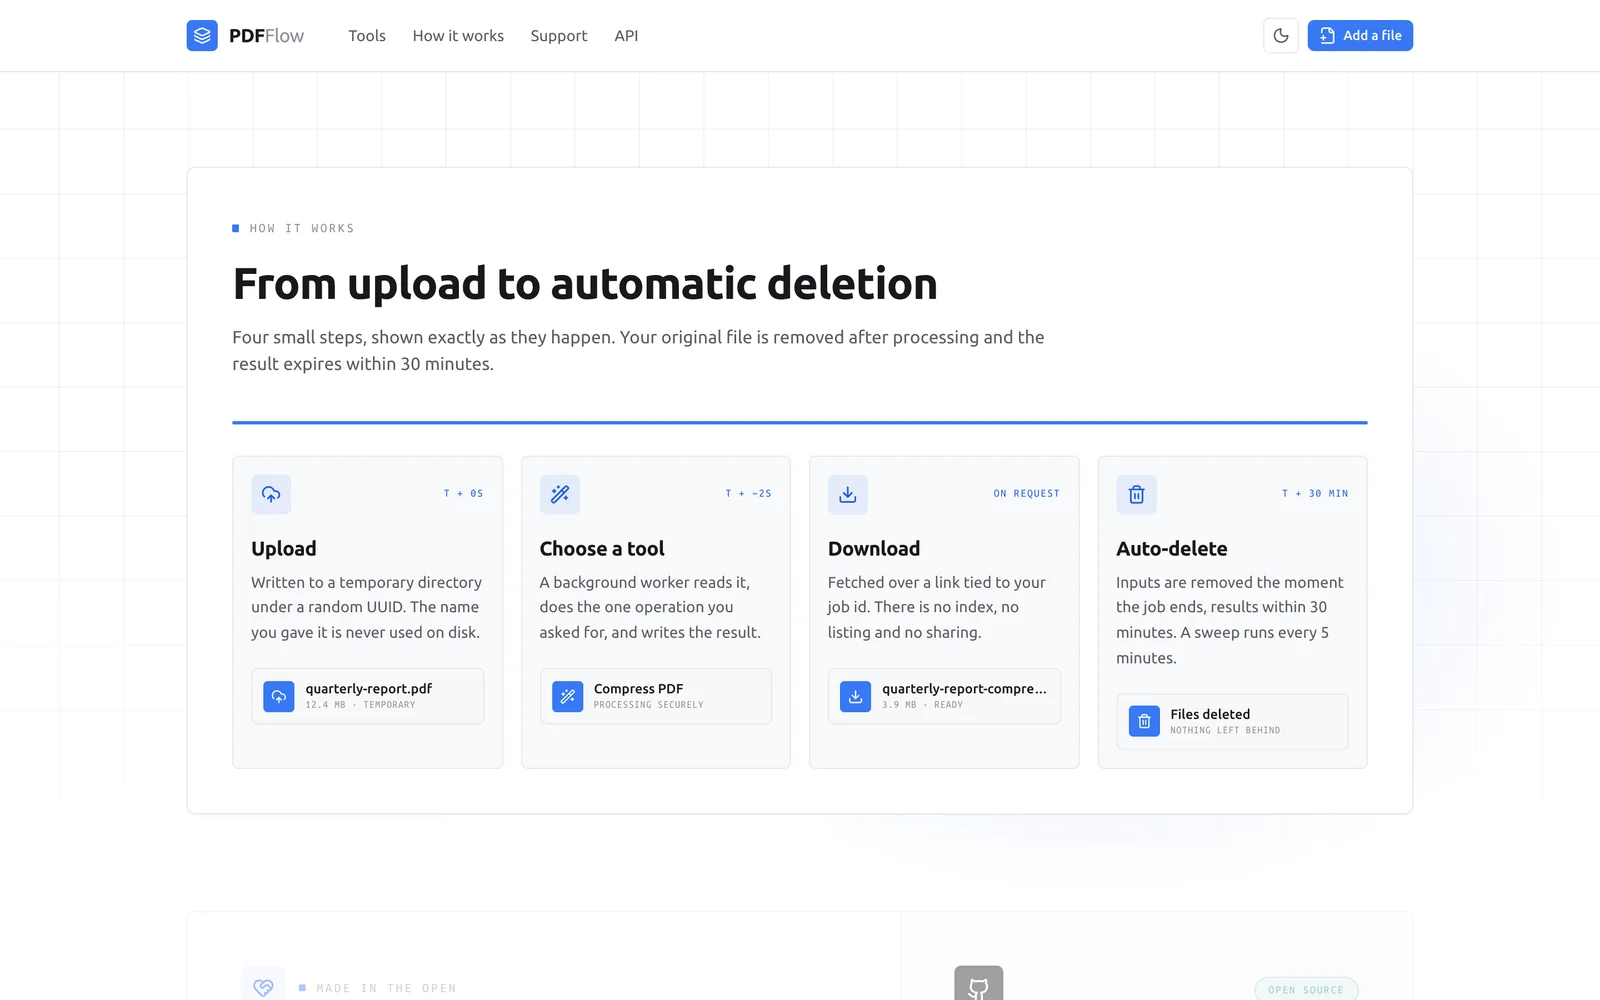The width and height of the screenshot is (1600, 1000).
Task: Click the T + ~2S timestamp
Action: [x=748, y=494]
